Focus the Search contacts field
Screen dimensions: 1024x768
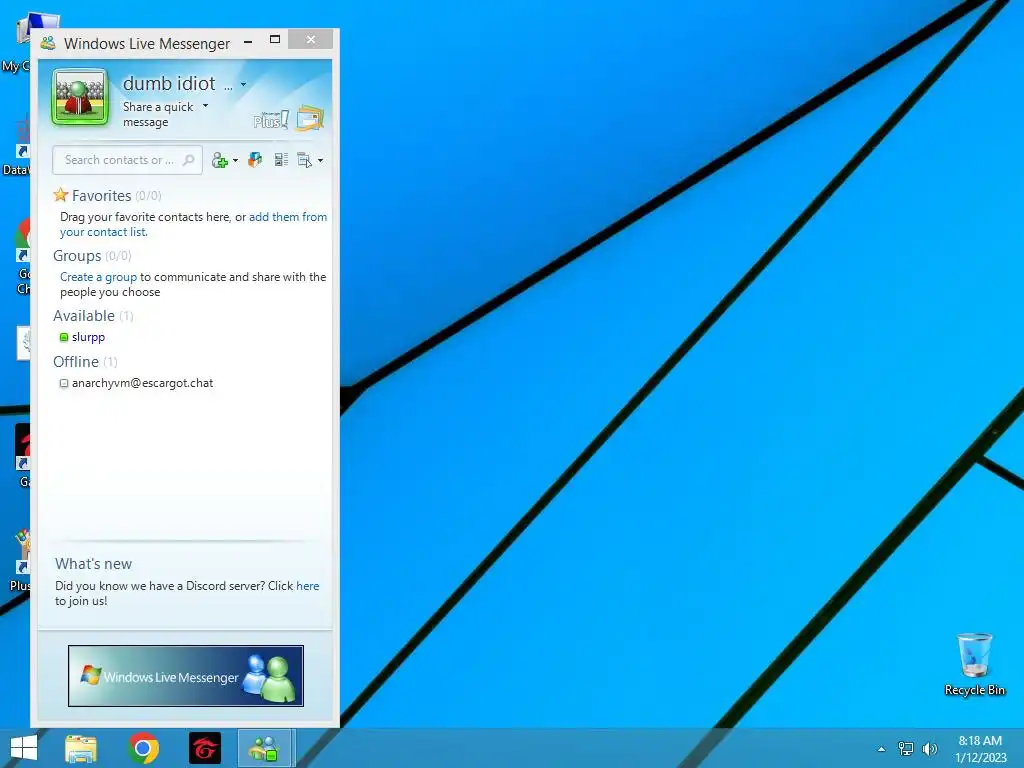(127, 160)
